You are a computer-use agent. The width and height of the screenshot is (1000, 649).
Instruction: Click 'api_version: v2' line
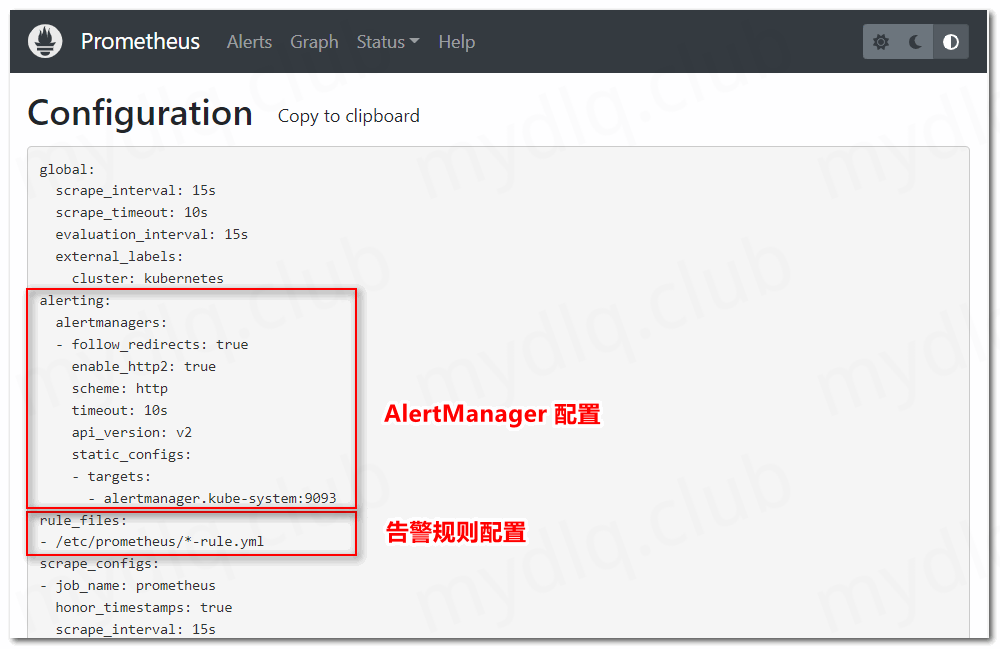tap(131, 432)
